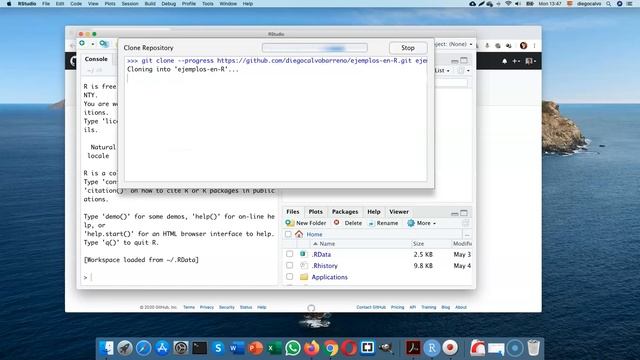The image size is (640, 360).
Task: Click the New Project icon in RStudio toolbar
Action: 104,43
